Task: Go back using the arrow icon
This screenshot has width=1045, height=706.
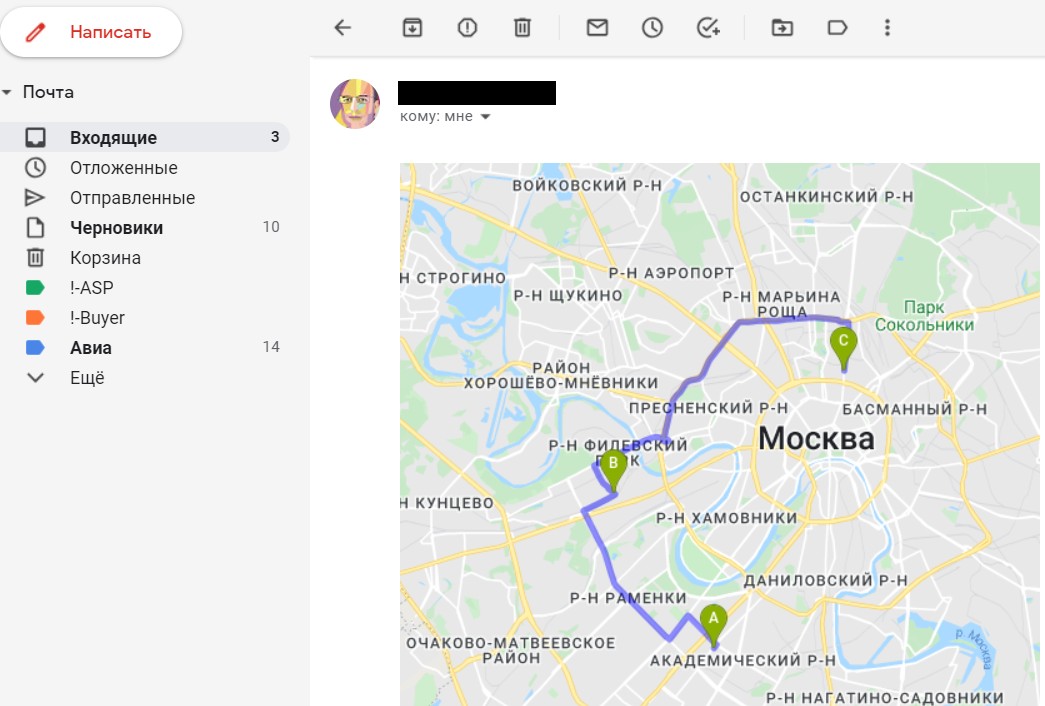Action: click(x=343, y=28)
